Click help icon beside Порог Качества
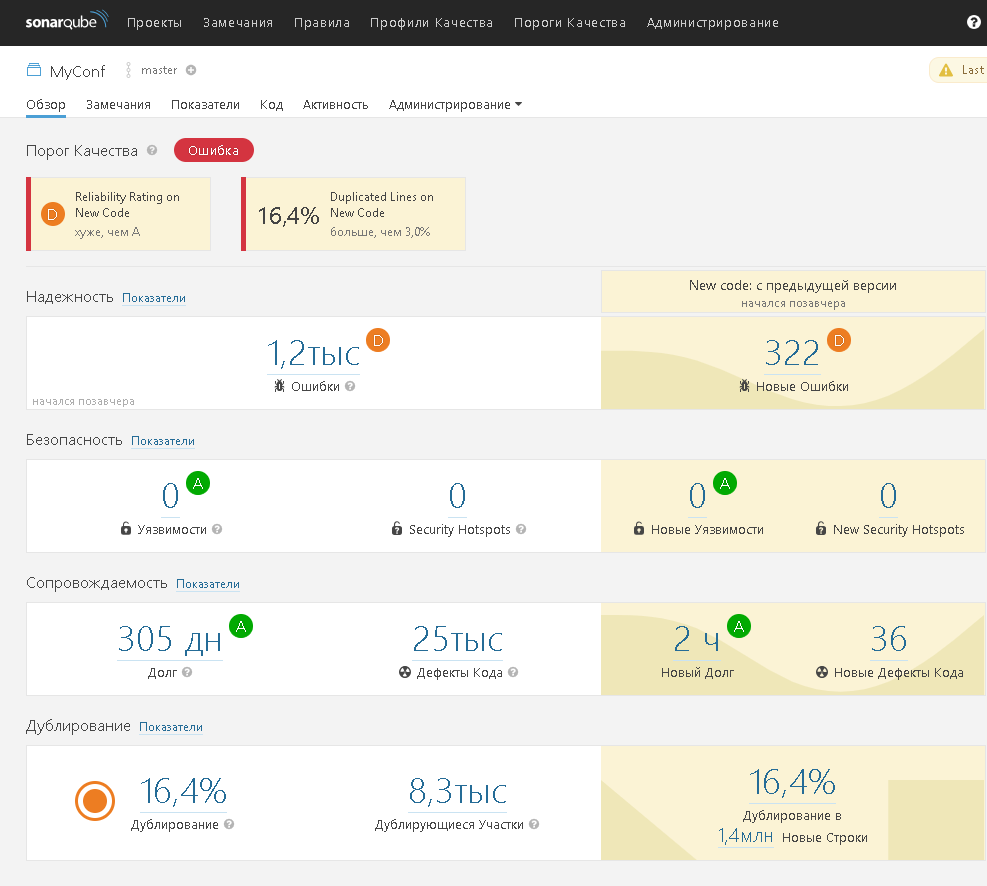 coord(152,150)
